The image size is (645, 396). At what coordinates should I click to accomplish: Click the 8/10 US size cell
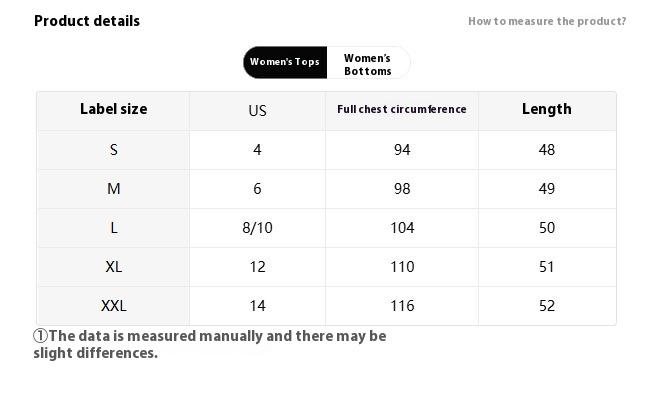point(258,228)
